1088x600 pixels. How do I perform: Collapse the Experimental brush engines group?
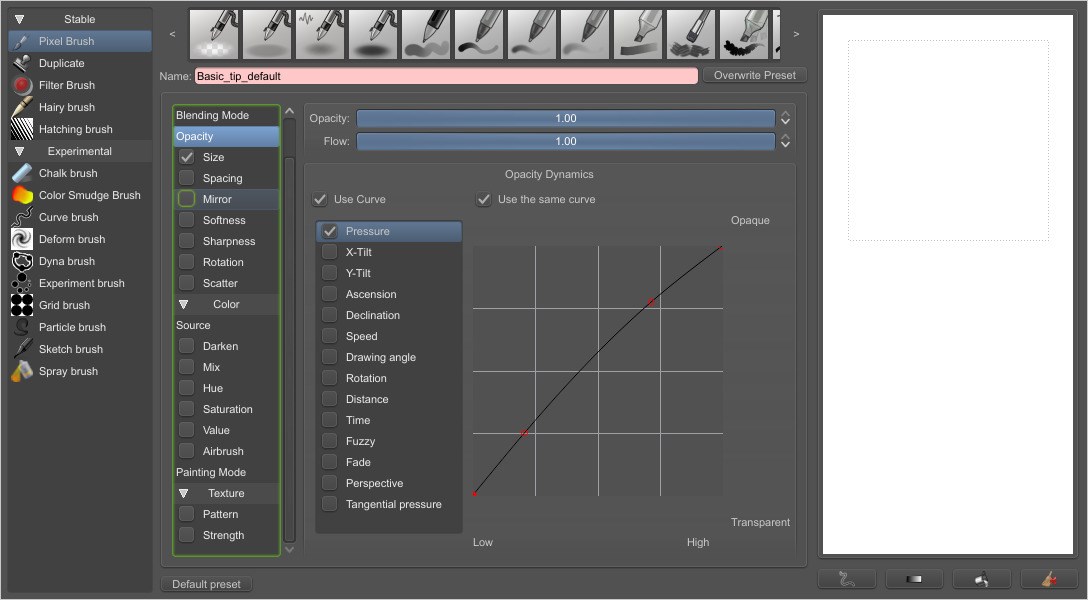tap(19, 151)
